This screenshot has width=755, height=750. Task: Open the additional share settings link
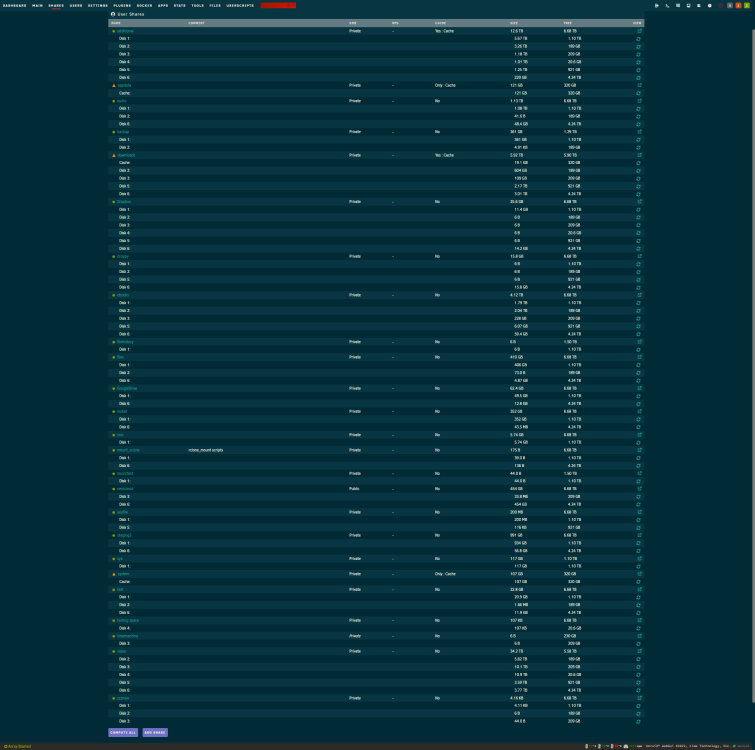(125, 31)
